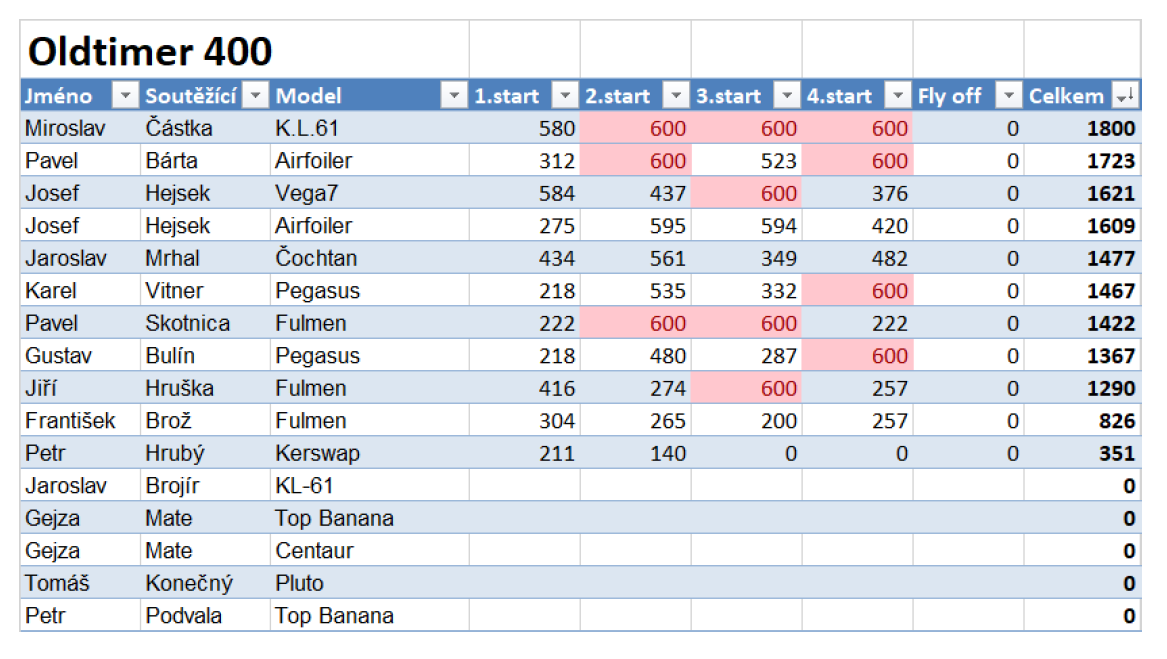Click the Kerswap model cell
Screen dimensions: 1167x659
point(369,453)
